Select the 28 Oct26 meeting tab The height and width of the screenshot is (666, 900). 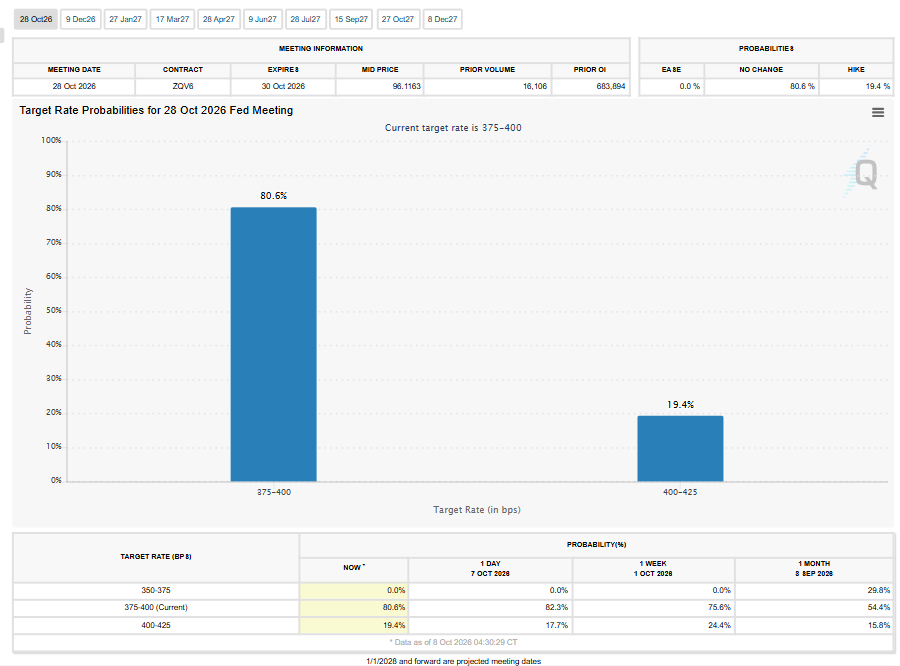pos(36,19)
